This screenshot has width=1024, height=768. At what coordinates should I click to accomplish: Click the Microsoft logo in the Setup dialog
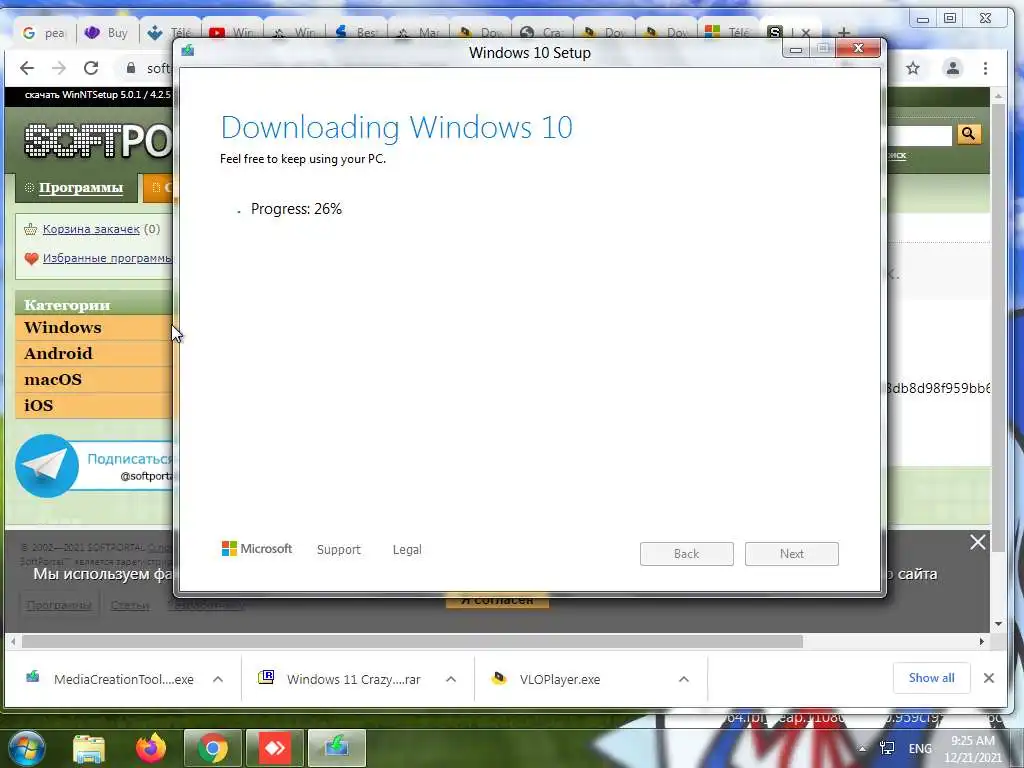click(257, 549)
